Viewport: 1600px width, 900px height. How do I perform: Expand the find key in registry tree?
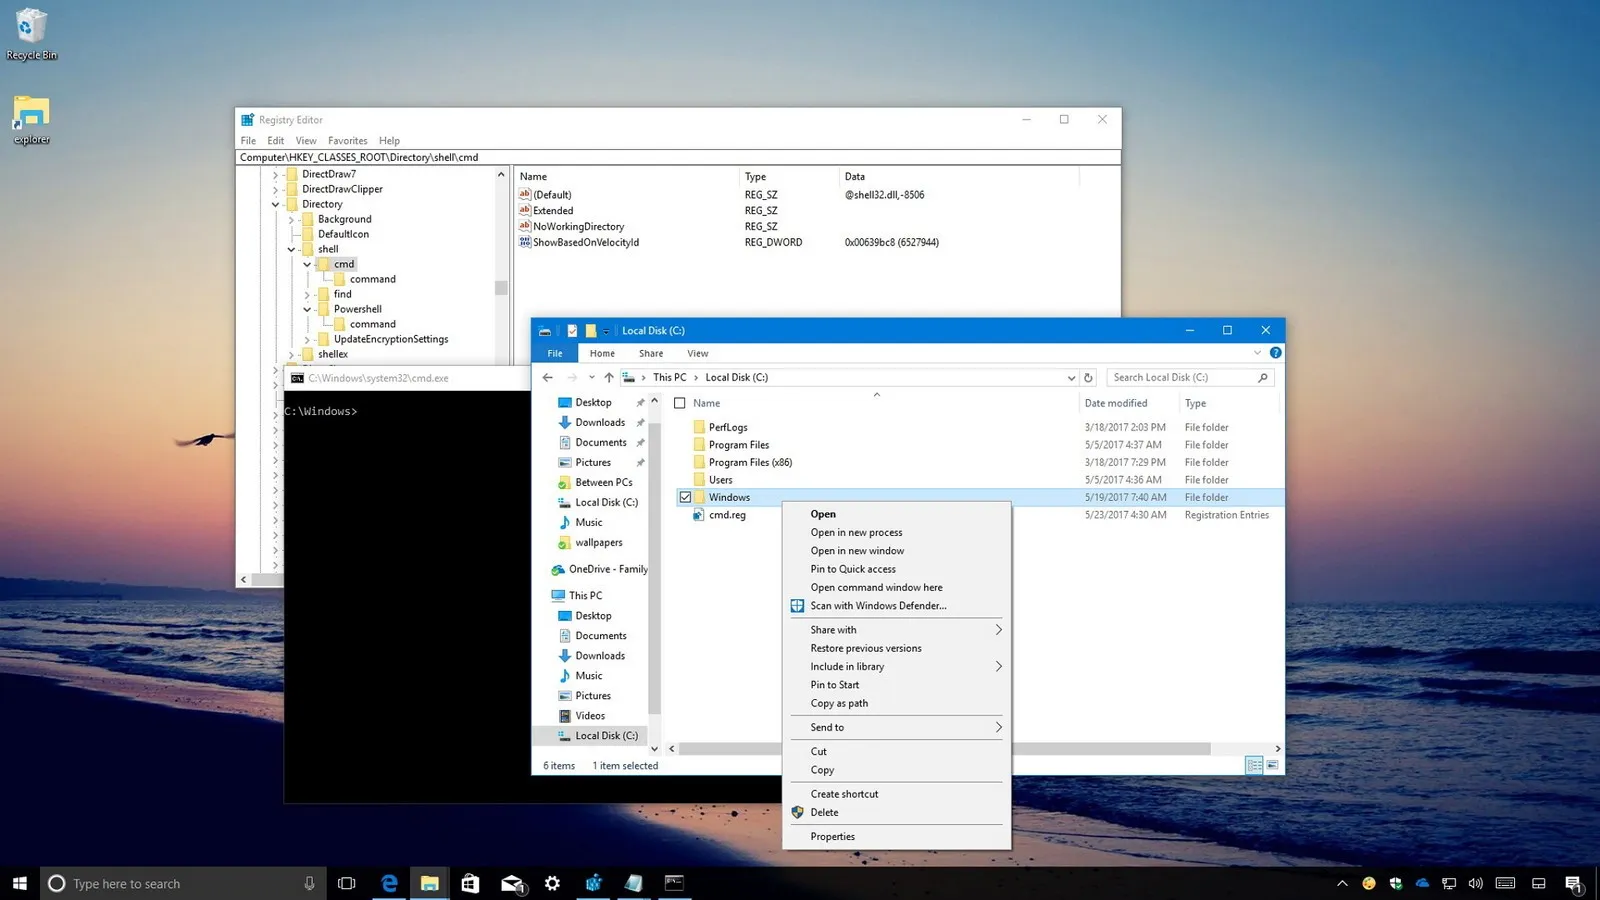tap(307, 294)
